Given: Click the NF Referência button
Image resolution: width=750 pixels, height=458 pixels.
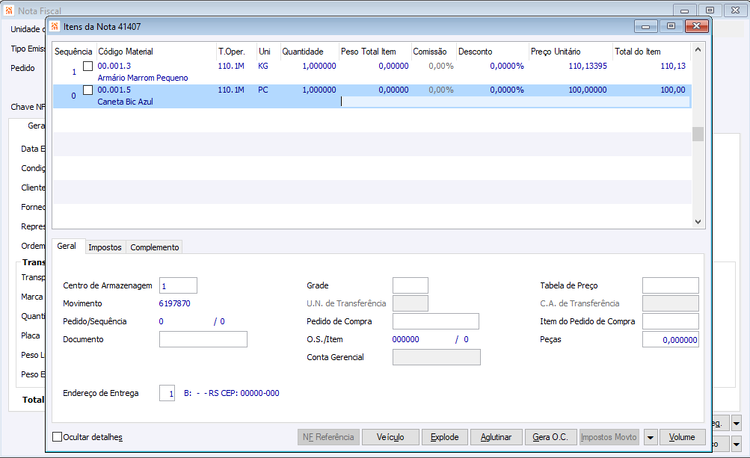Looking at the screenshot, I should pyautogui.click(x=328, y=437).
